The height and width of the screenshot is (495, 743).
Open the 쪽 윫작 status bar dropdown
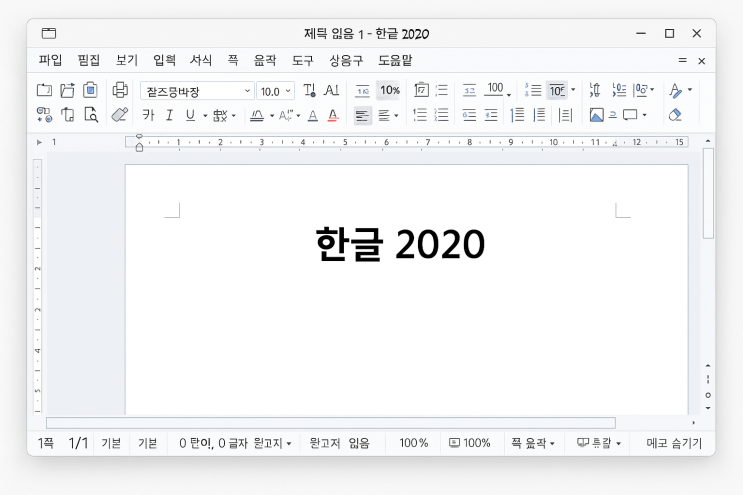(533, 443)
